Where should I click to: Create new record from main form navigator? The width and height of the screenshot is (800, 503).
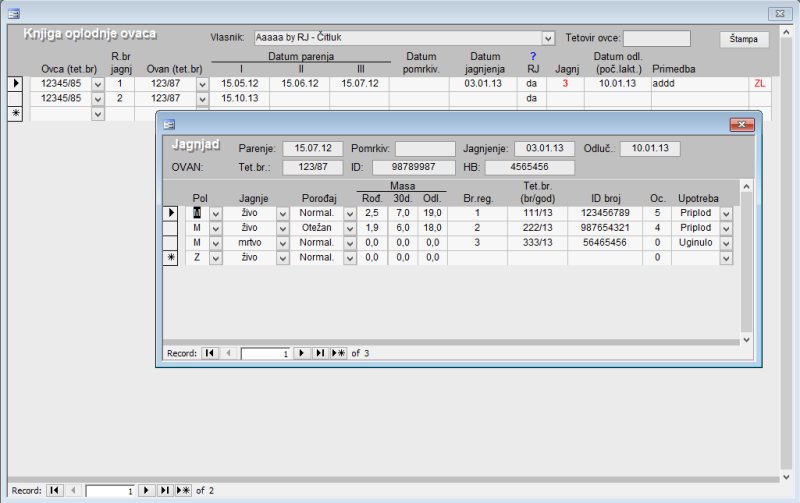(x=182, y=491)
